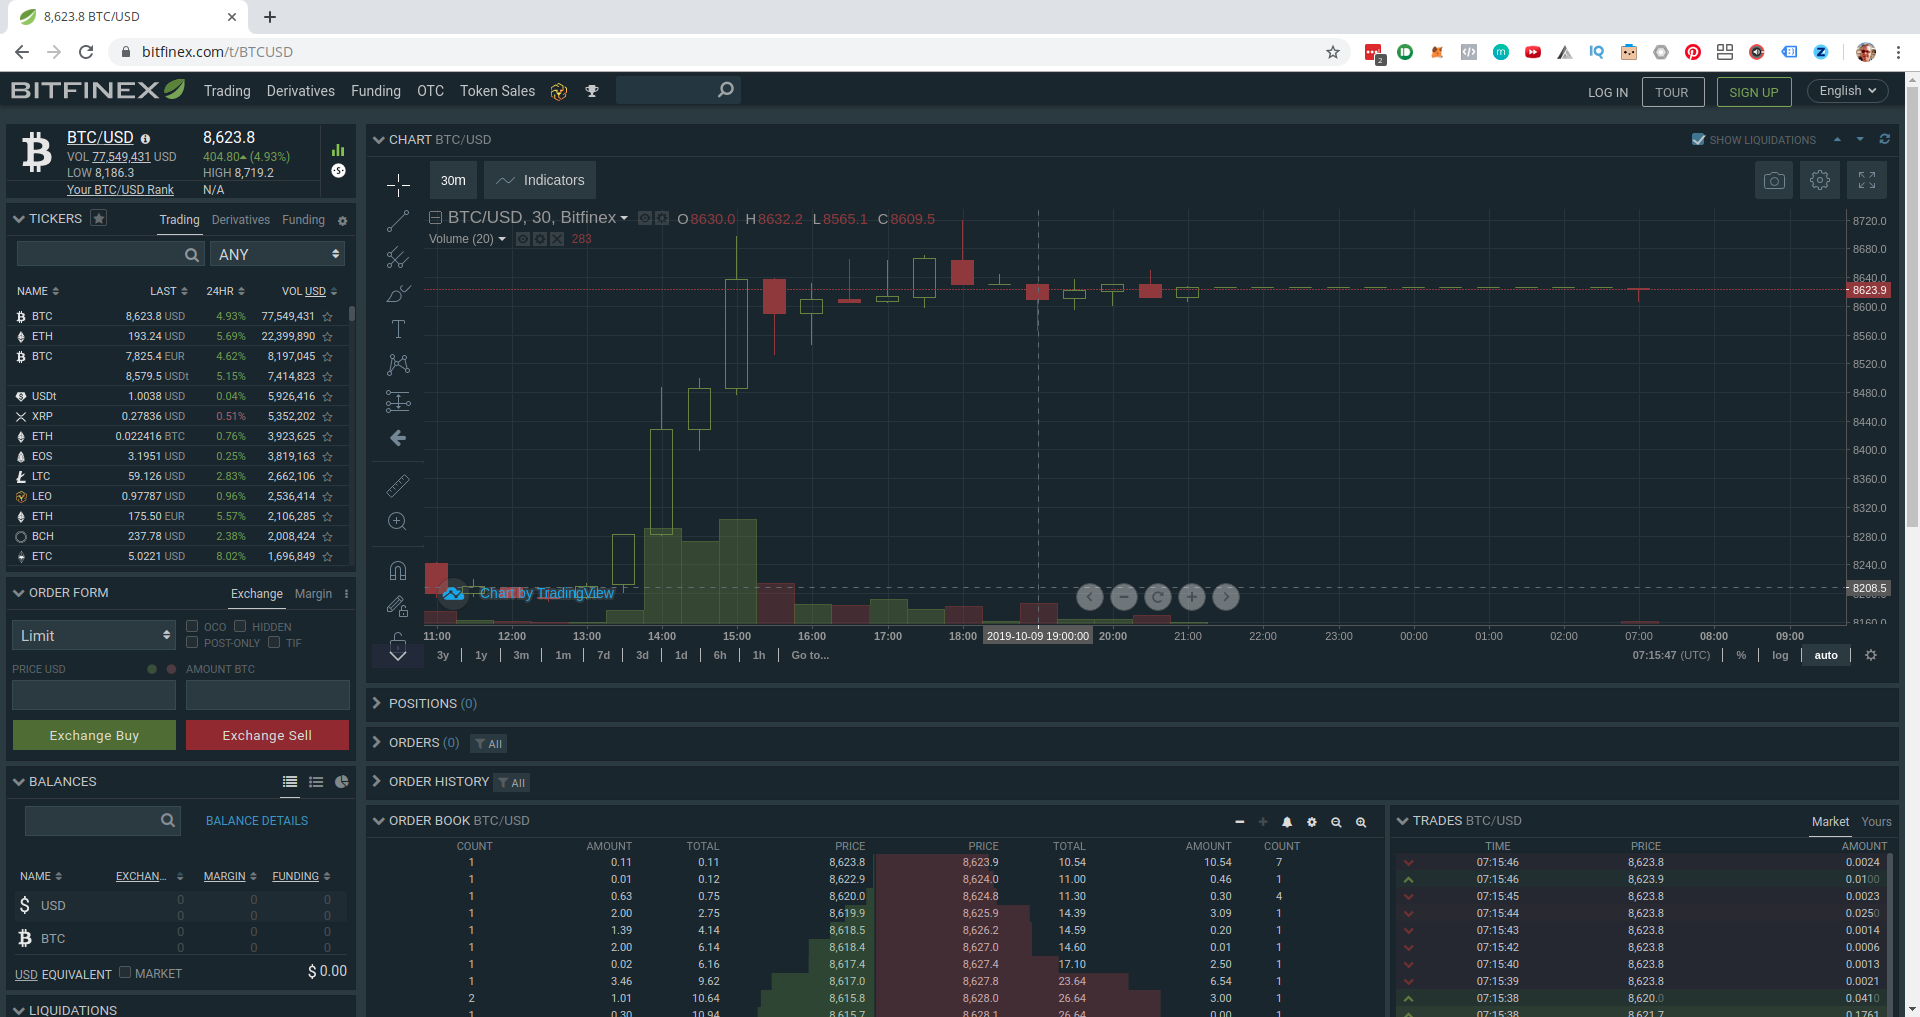Toggle favorites star filter in Tickers
The height and width of the screenshot is (1017, 1920).
[x=98, y=218]
